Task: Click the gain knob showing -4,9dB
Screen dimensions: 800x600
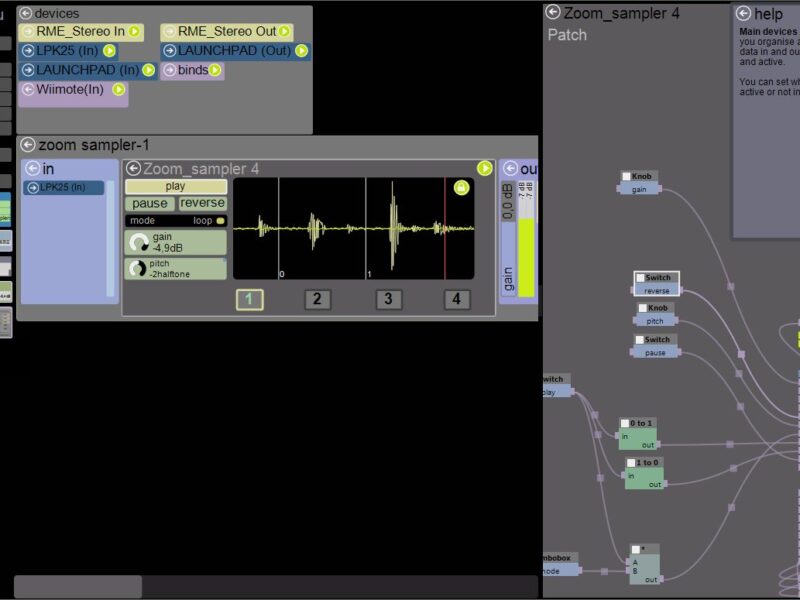Action: click(x=139, y=242)
